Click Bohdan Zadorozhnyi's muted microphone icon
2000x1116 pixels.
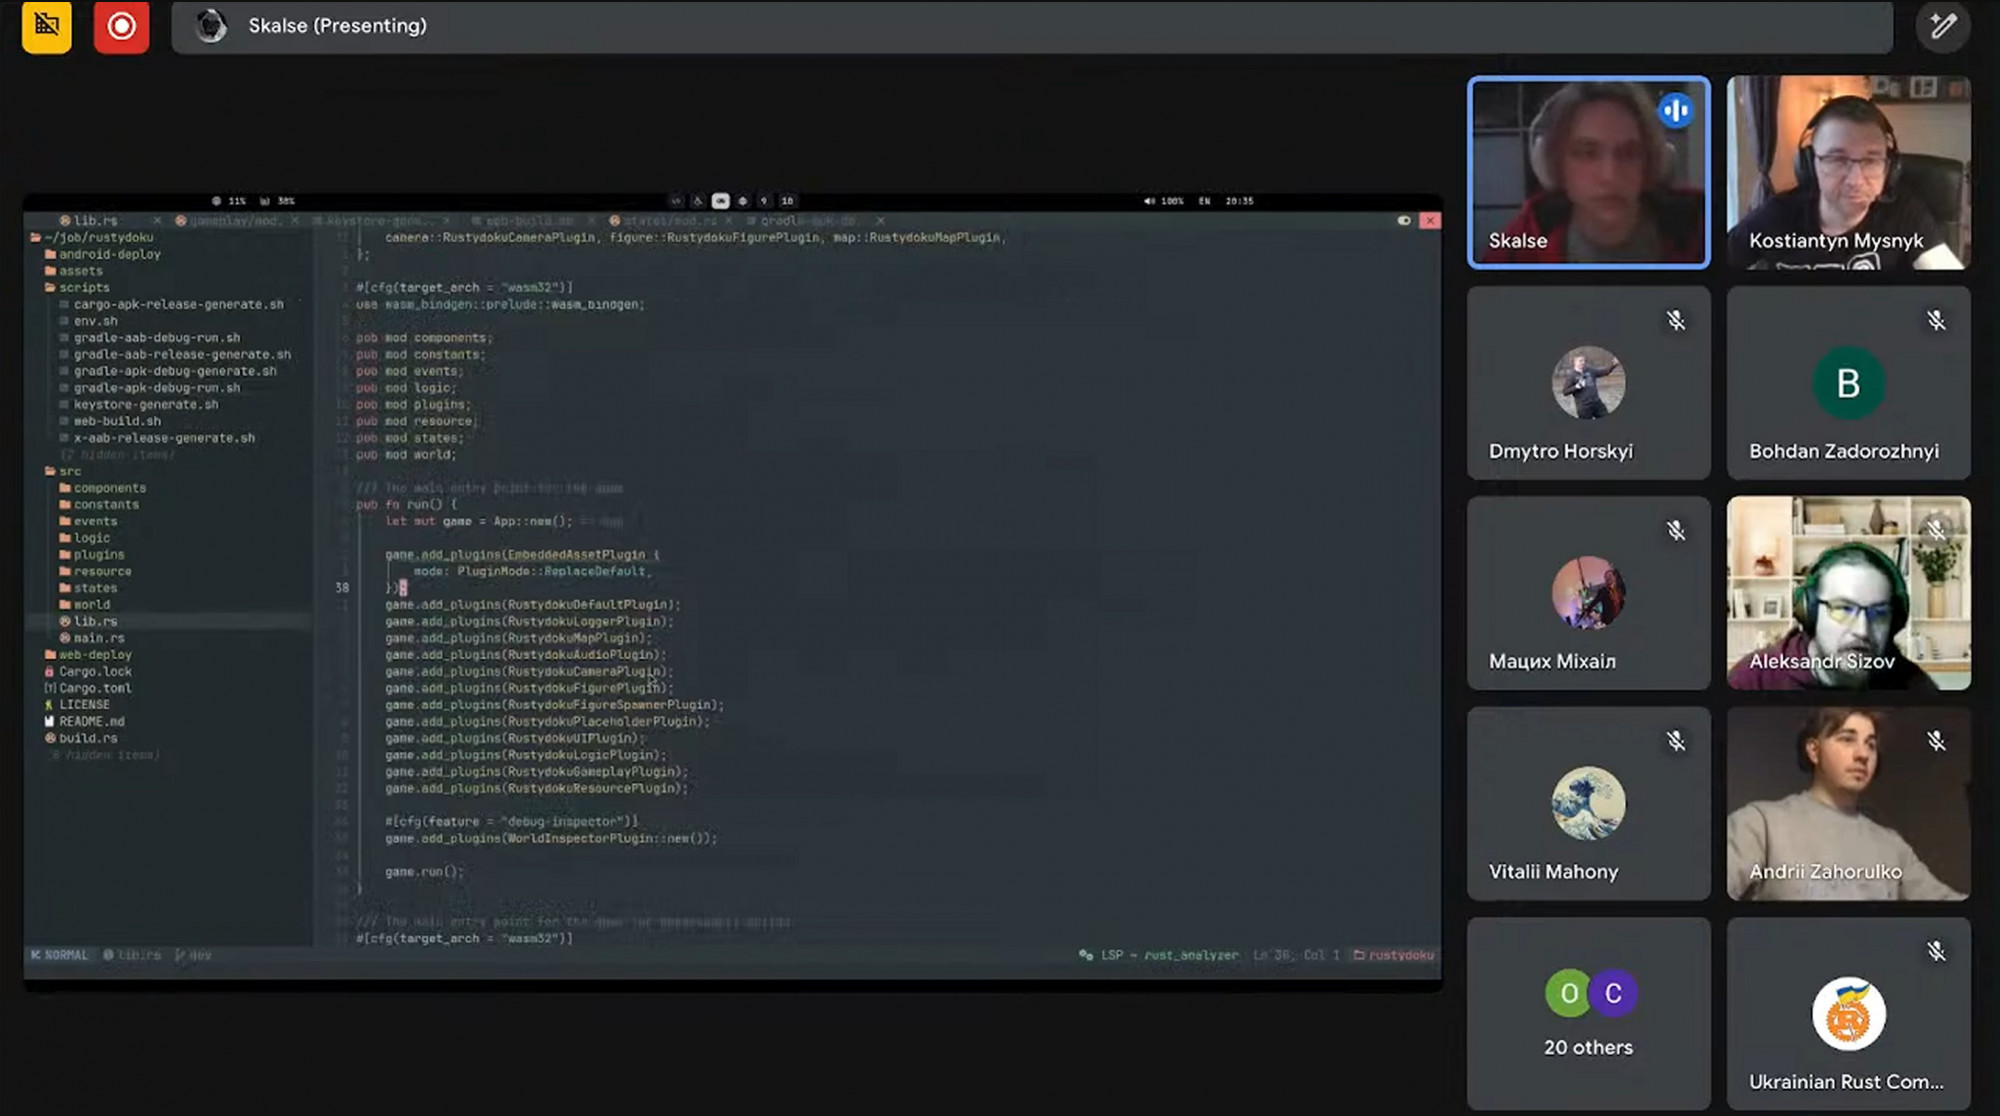point(1936,321)
